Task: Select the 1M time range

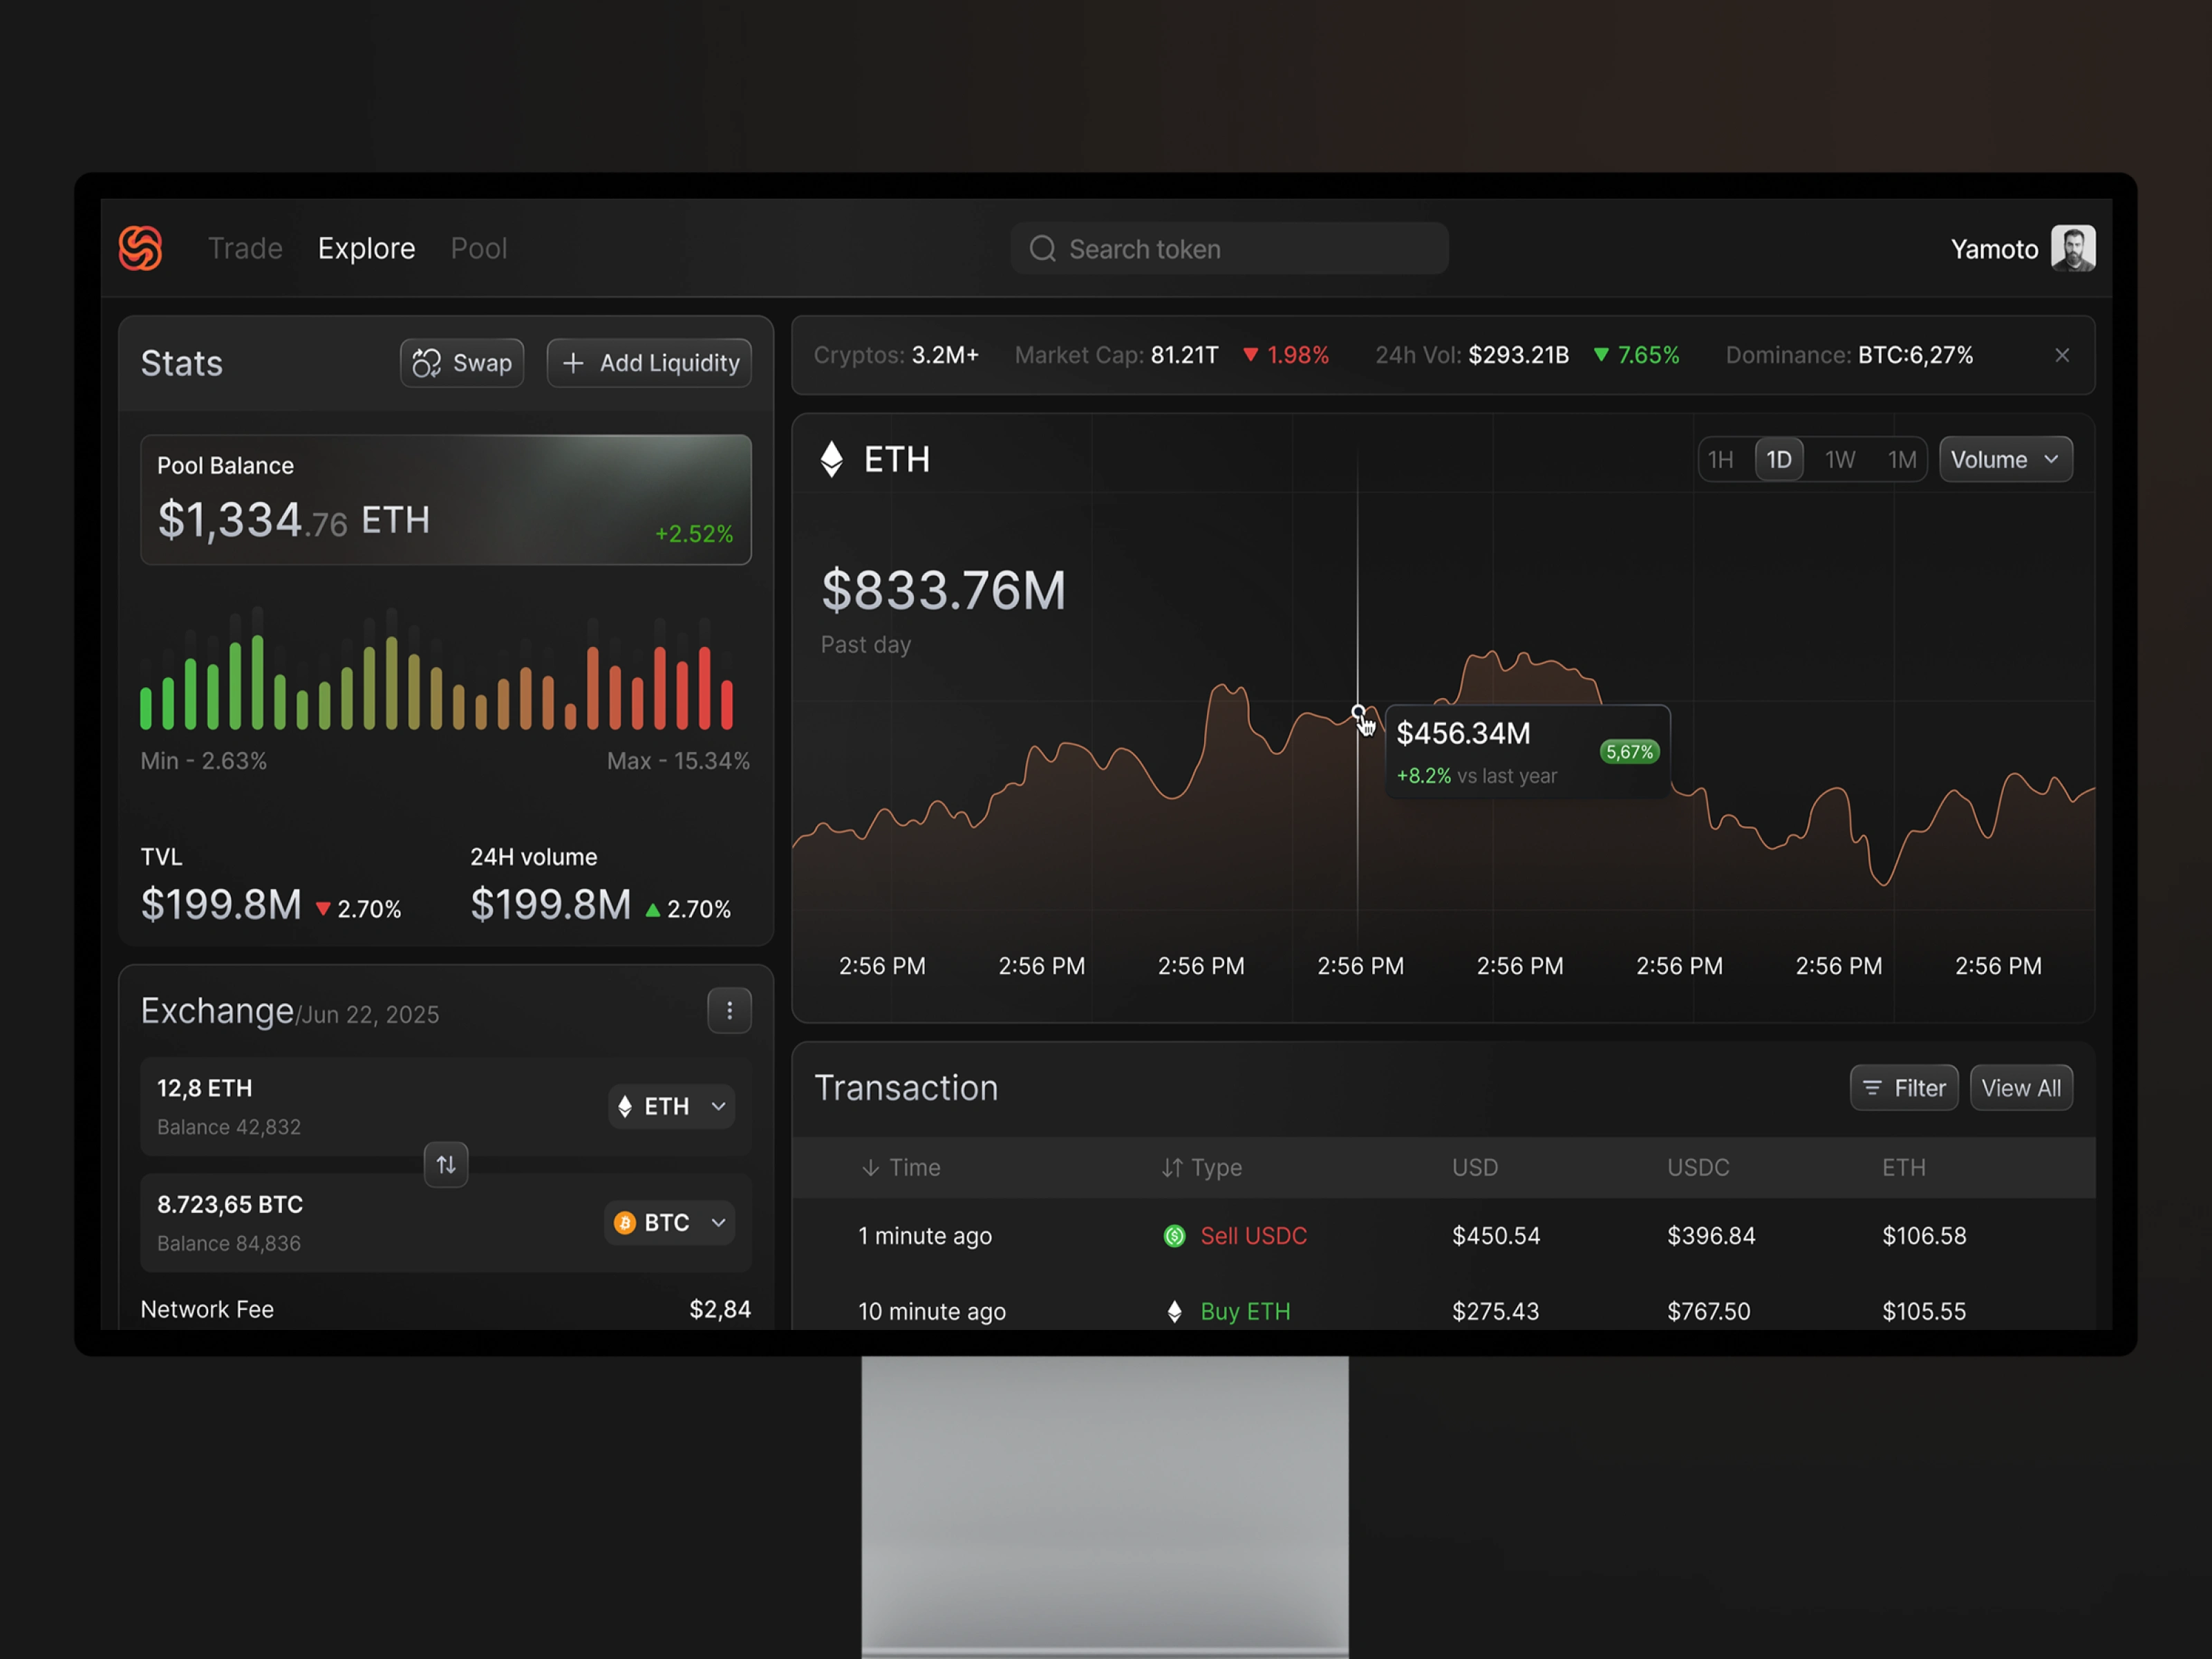Action: coord(1901,460)
